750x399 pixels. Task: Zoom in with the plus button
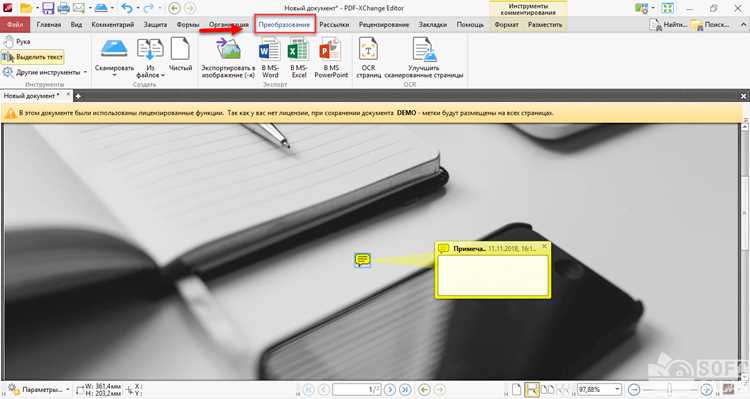(x=706, y=389)
